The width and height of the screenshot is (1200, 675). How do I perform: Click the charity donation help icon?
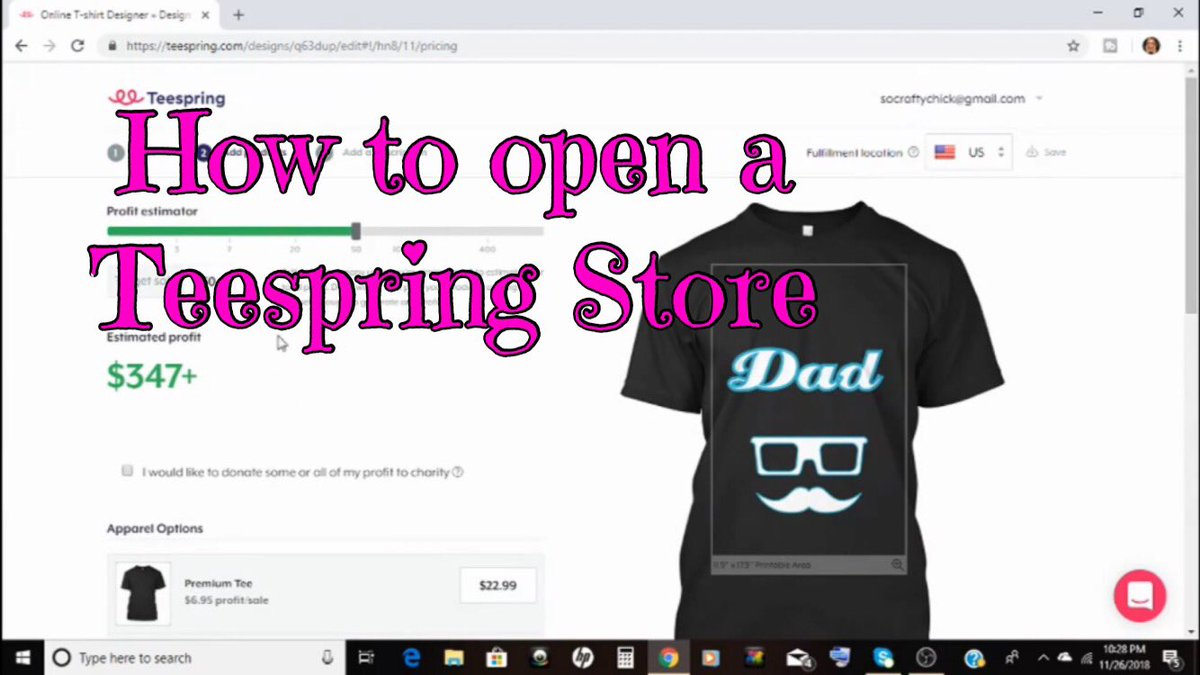pos(458,472)
